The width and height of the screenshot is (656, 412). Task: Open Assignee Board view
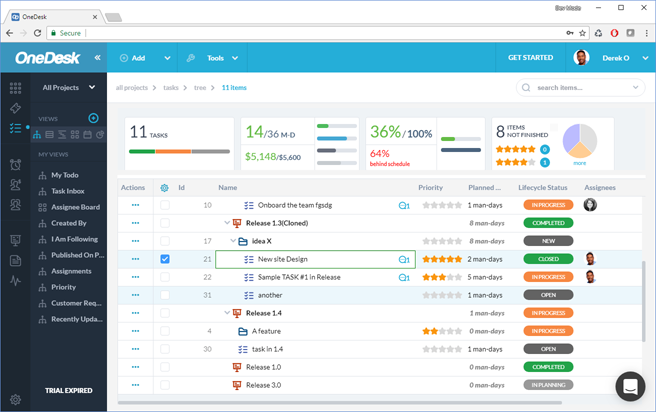pyautogui.click(x=75, y=207)
